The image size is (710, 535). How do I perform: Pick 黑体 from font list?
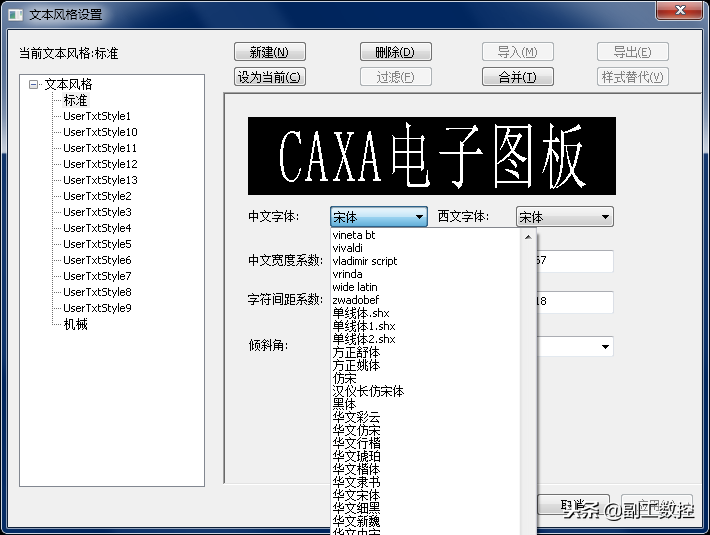coord(426,404)
